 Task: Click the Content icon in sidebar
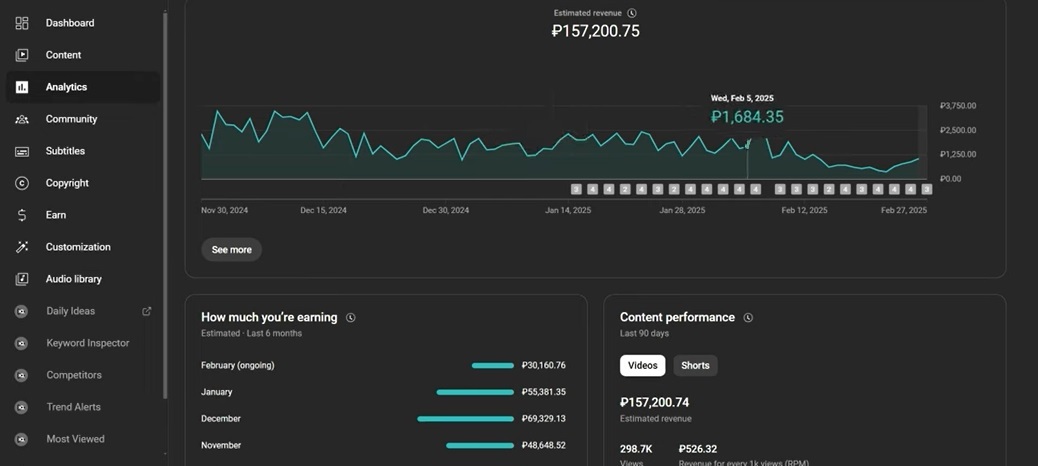pyautogui.click(x=22, y=55)
